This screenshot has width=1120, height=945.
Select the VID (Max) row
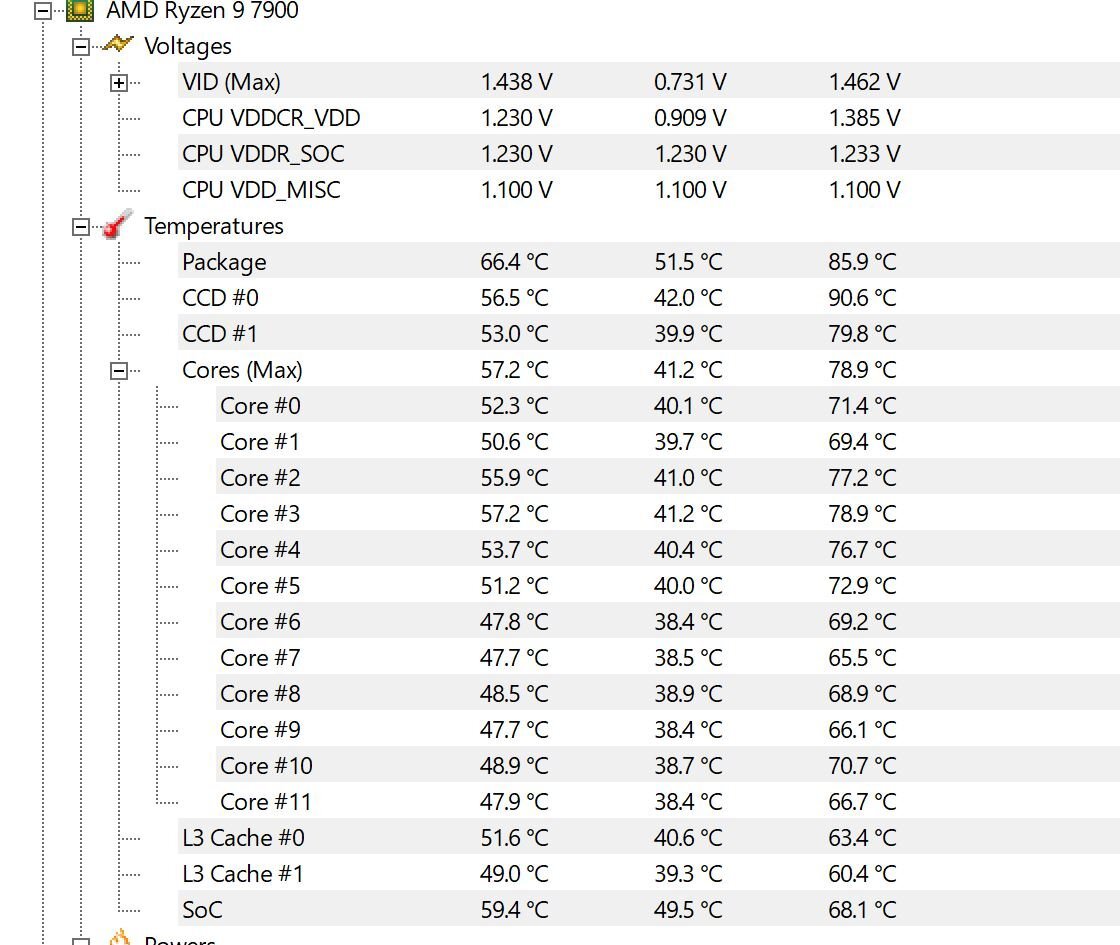coord(649,81)
